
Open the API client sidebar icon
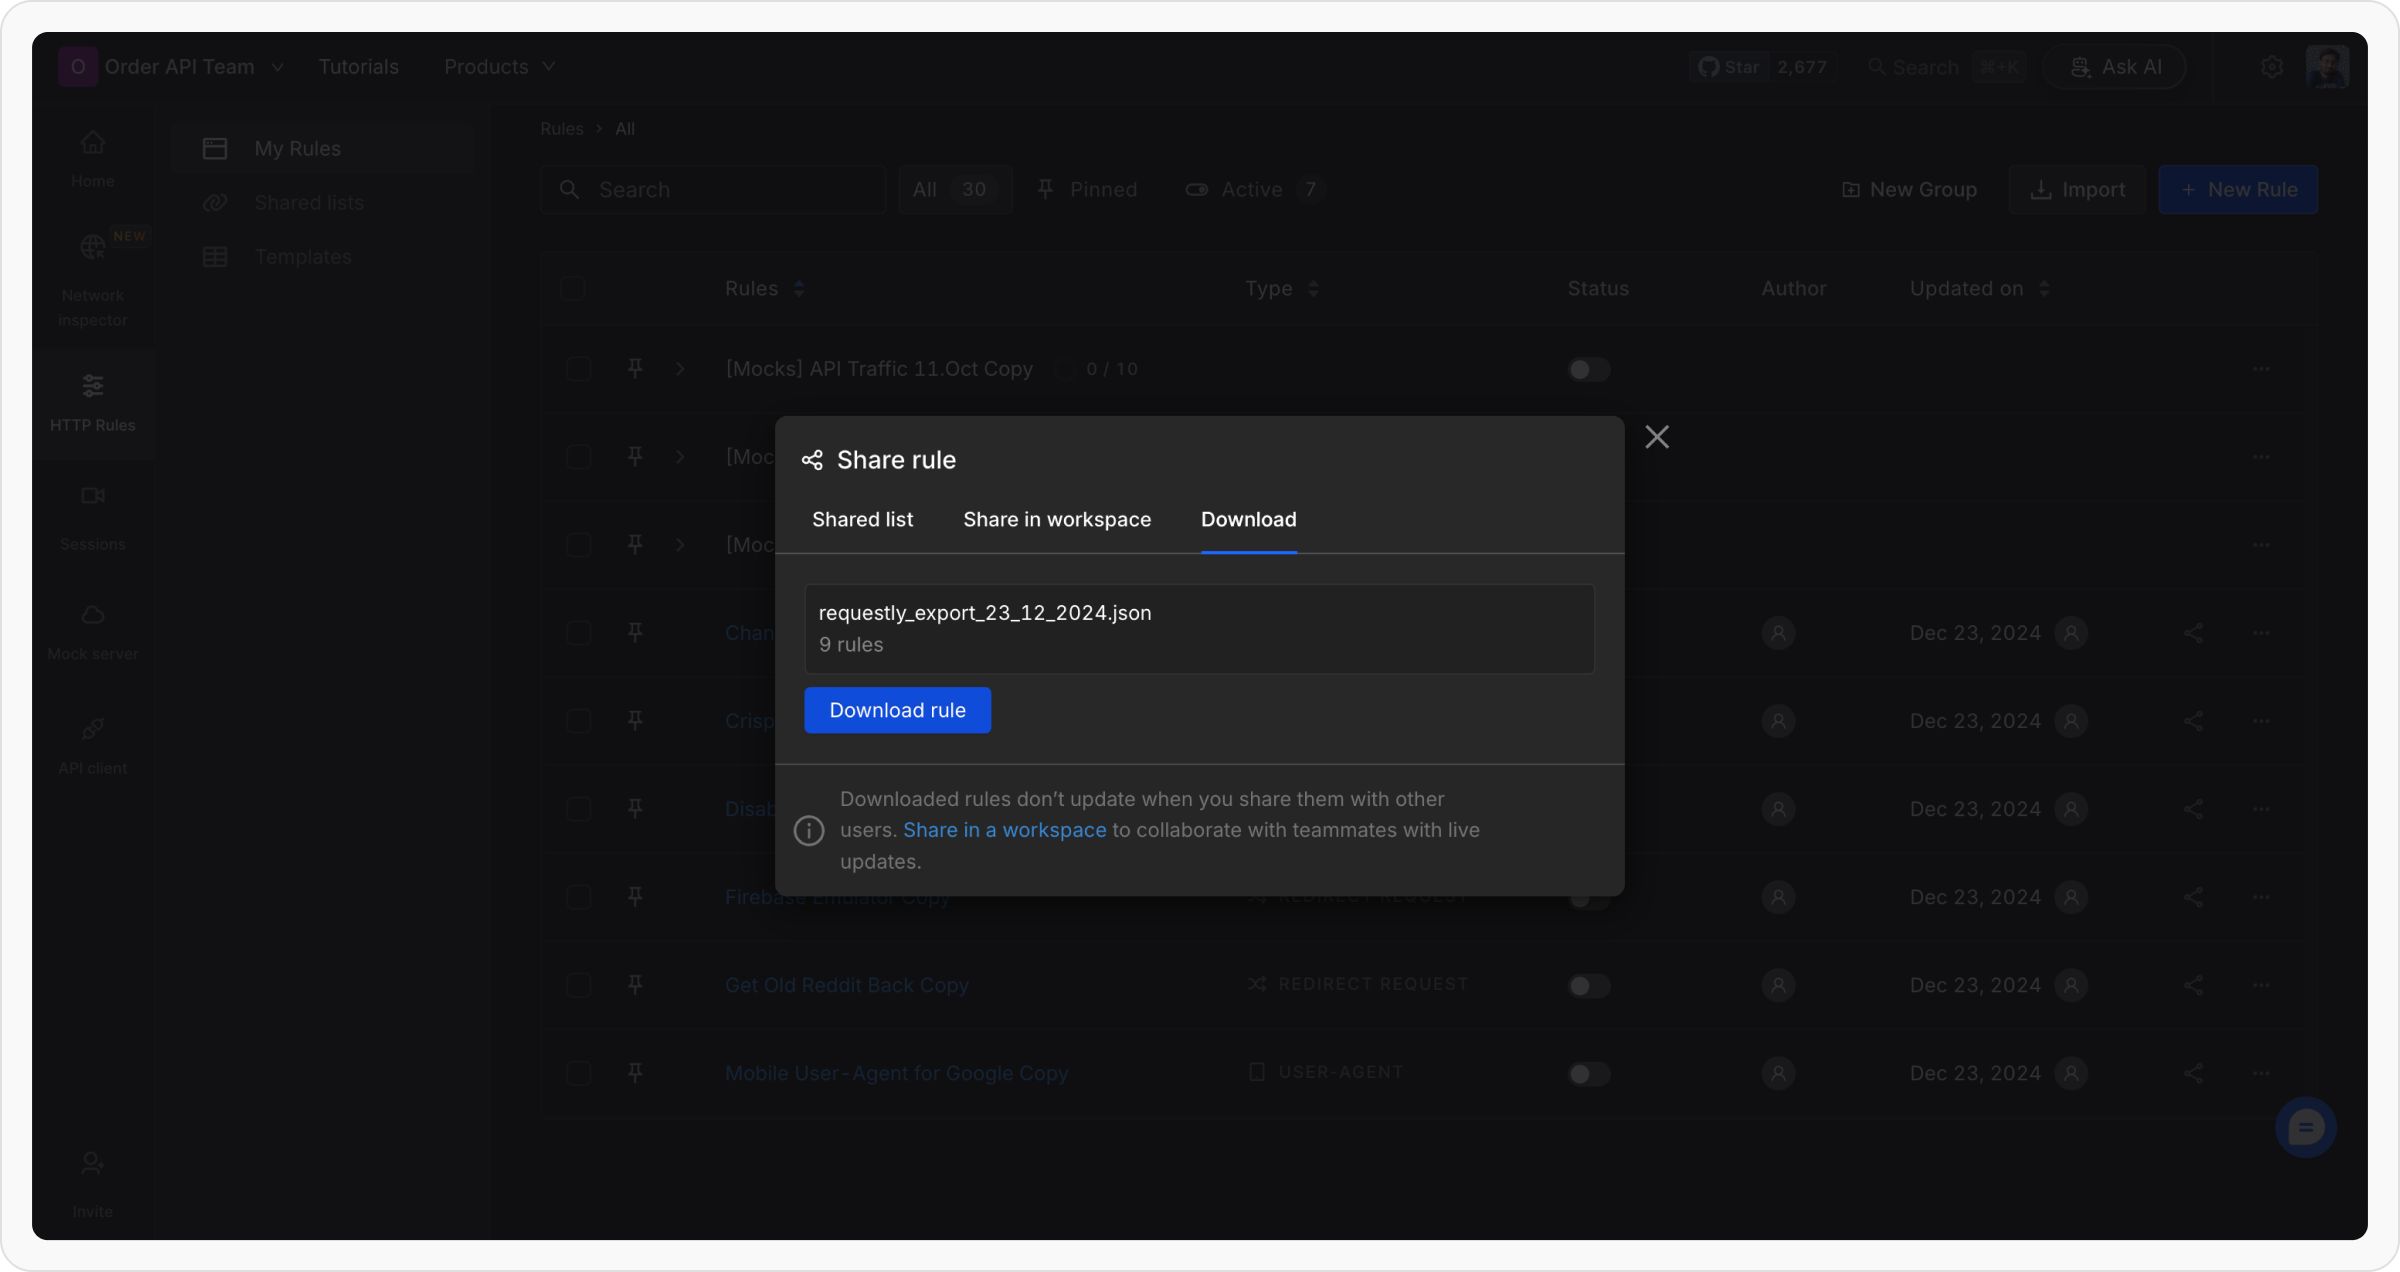[x=92, y=729]
